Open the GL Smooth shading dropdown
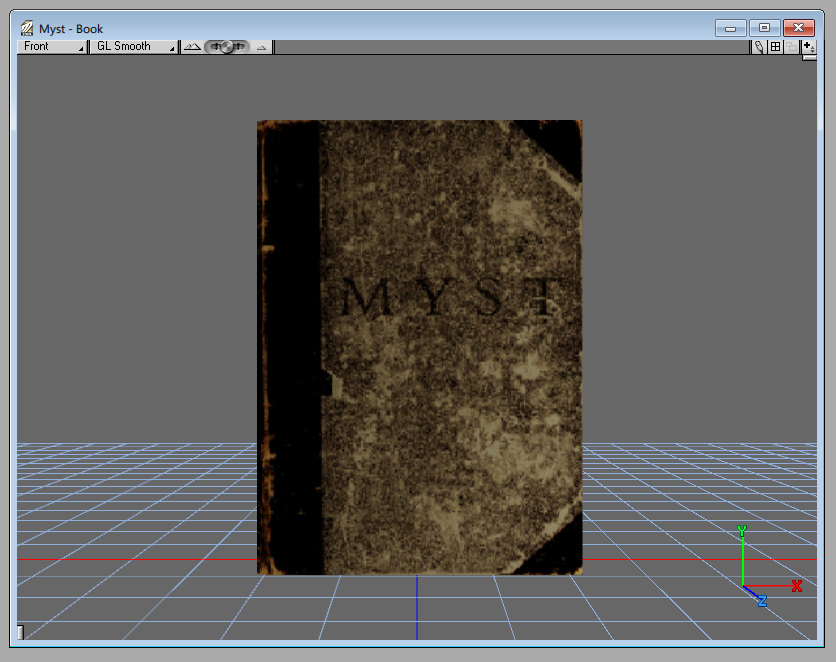Screen dimensions: 836x662 point(133,47)
